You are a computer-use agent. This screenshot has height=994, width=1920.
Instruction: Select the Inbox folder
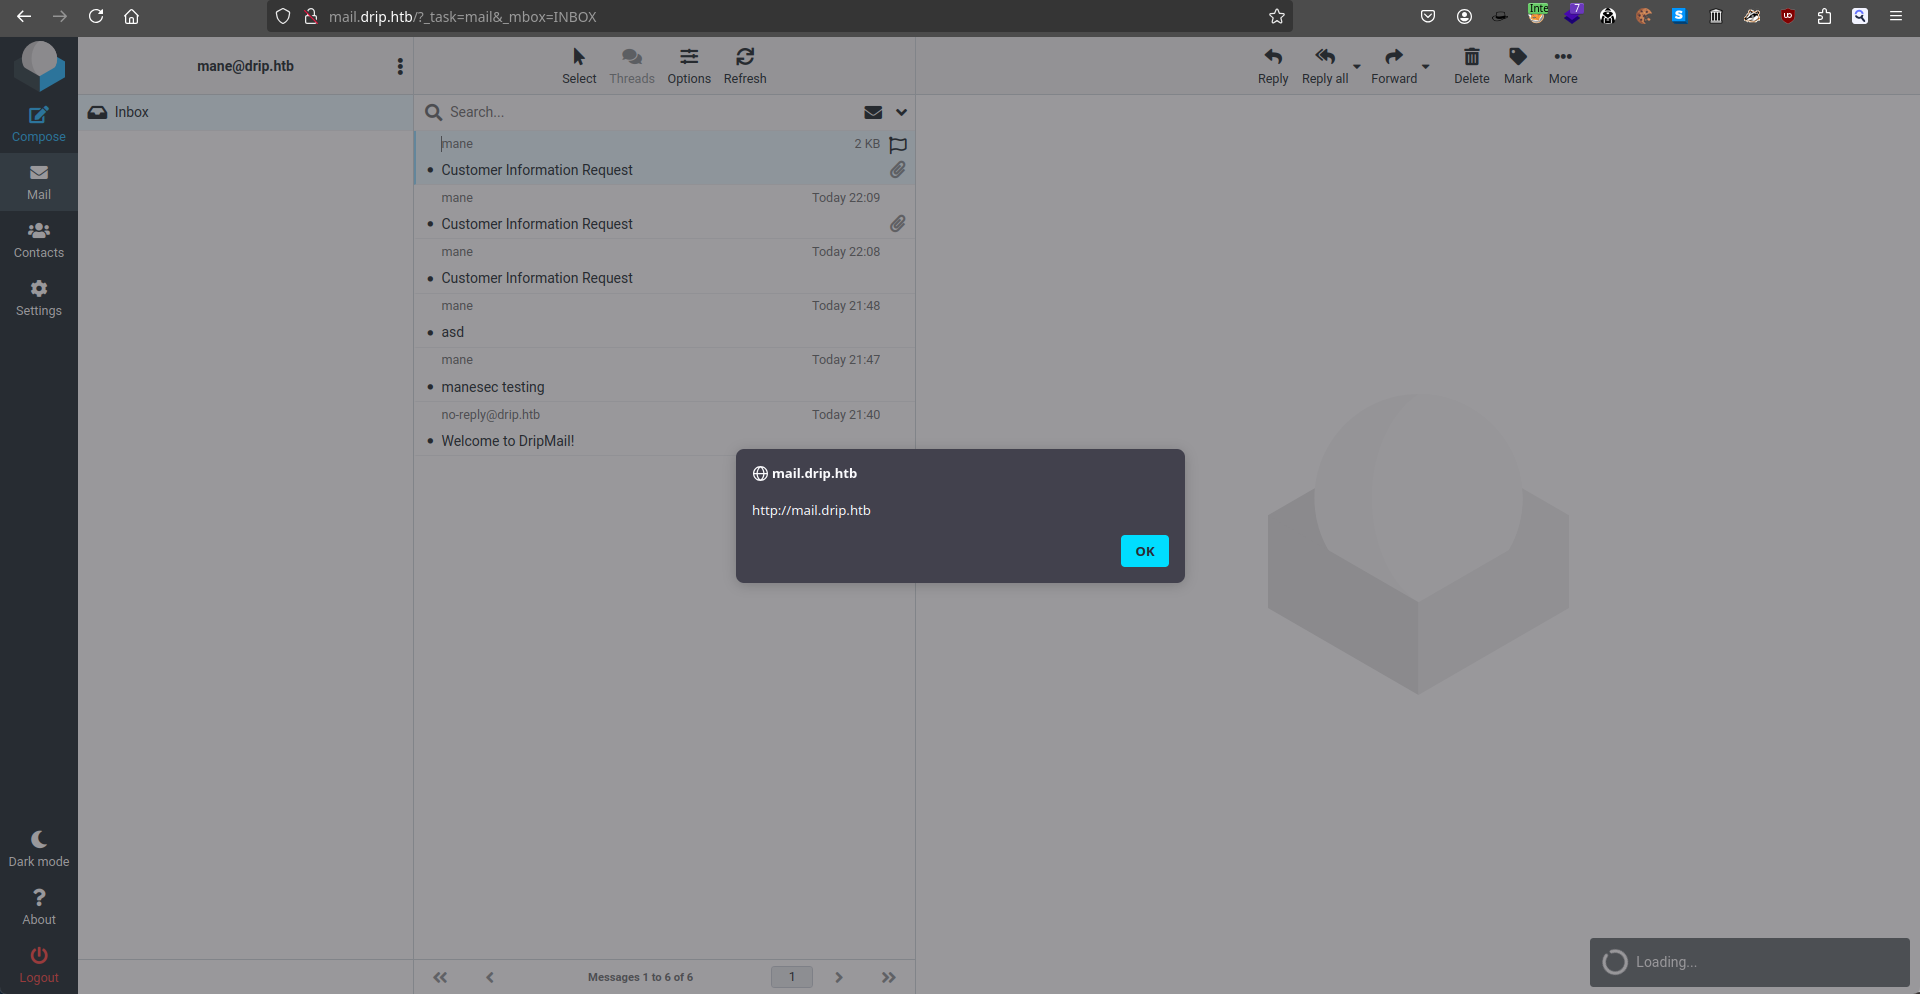[x=131, y=112]
